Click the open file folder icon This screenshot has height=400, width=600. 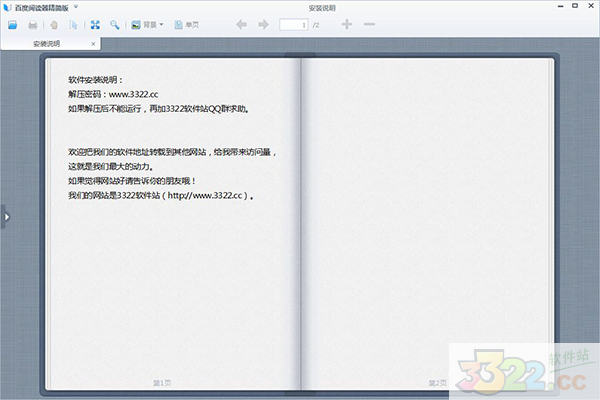(x=12, y=23)
